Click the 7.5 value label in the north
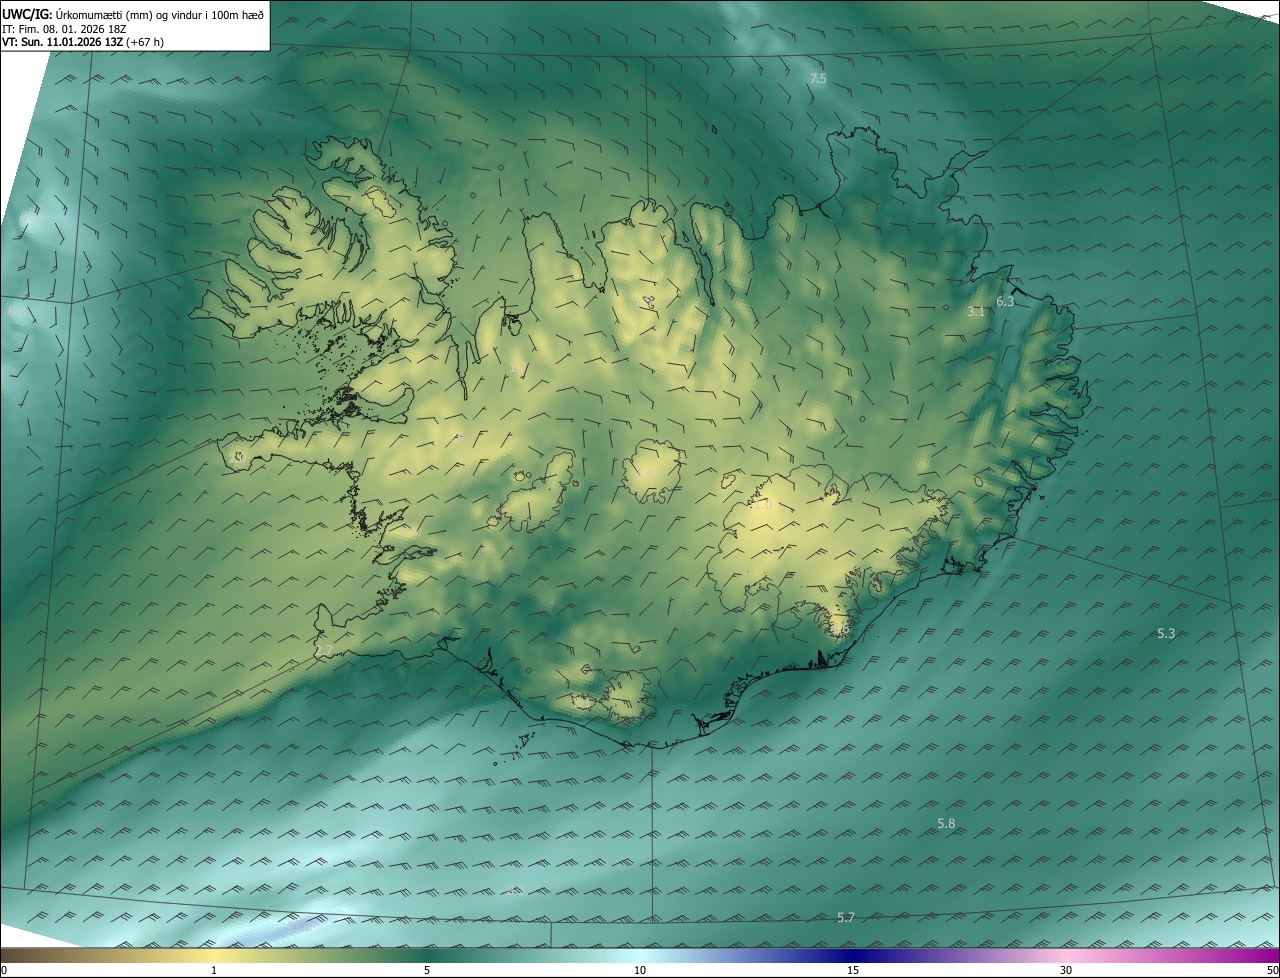Image resolution: width=1280 pixels, height=978 pixels. point(818,78)
